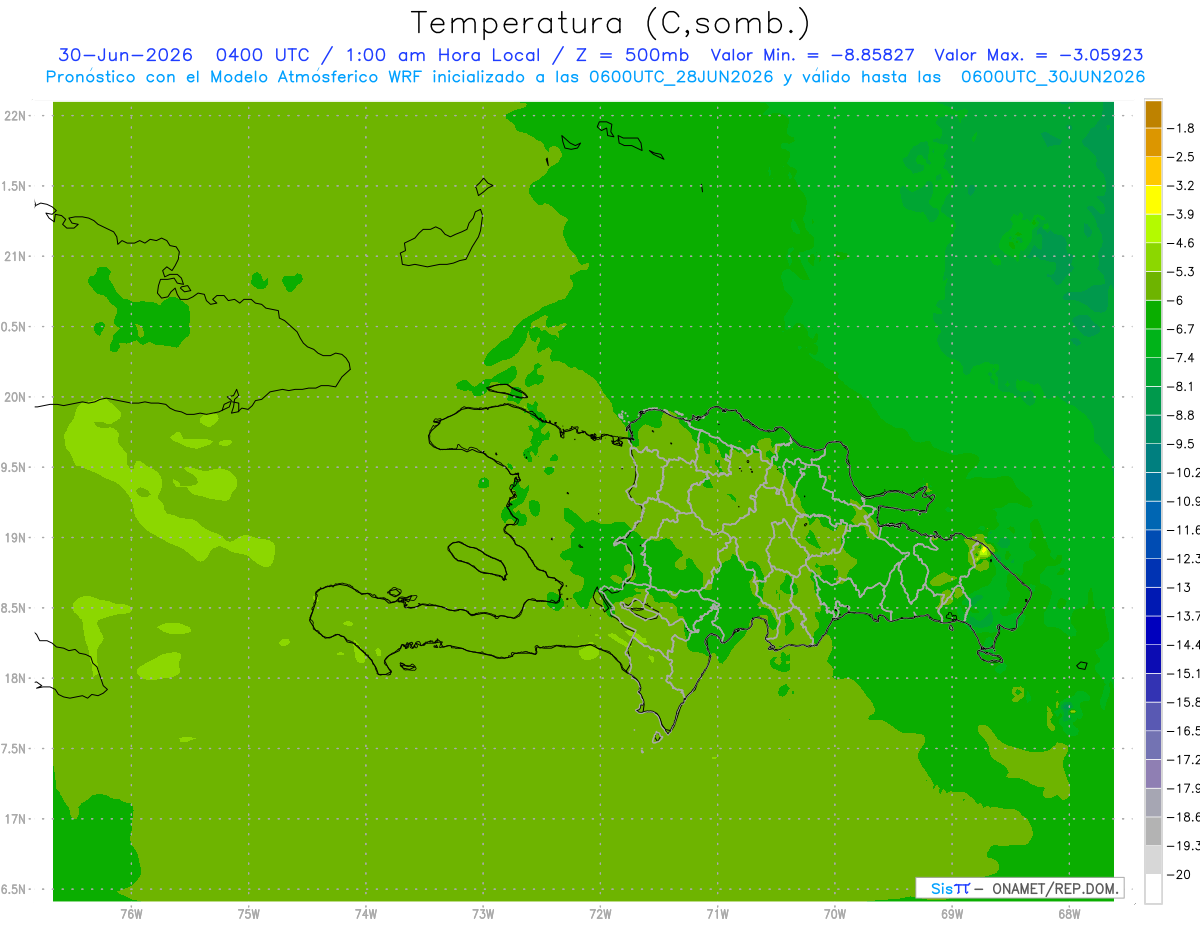Click the lime swatch between -3.9 and -4.6
The height and width of the screenshot is (927, 1200).
(x=1153, y=229)
